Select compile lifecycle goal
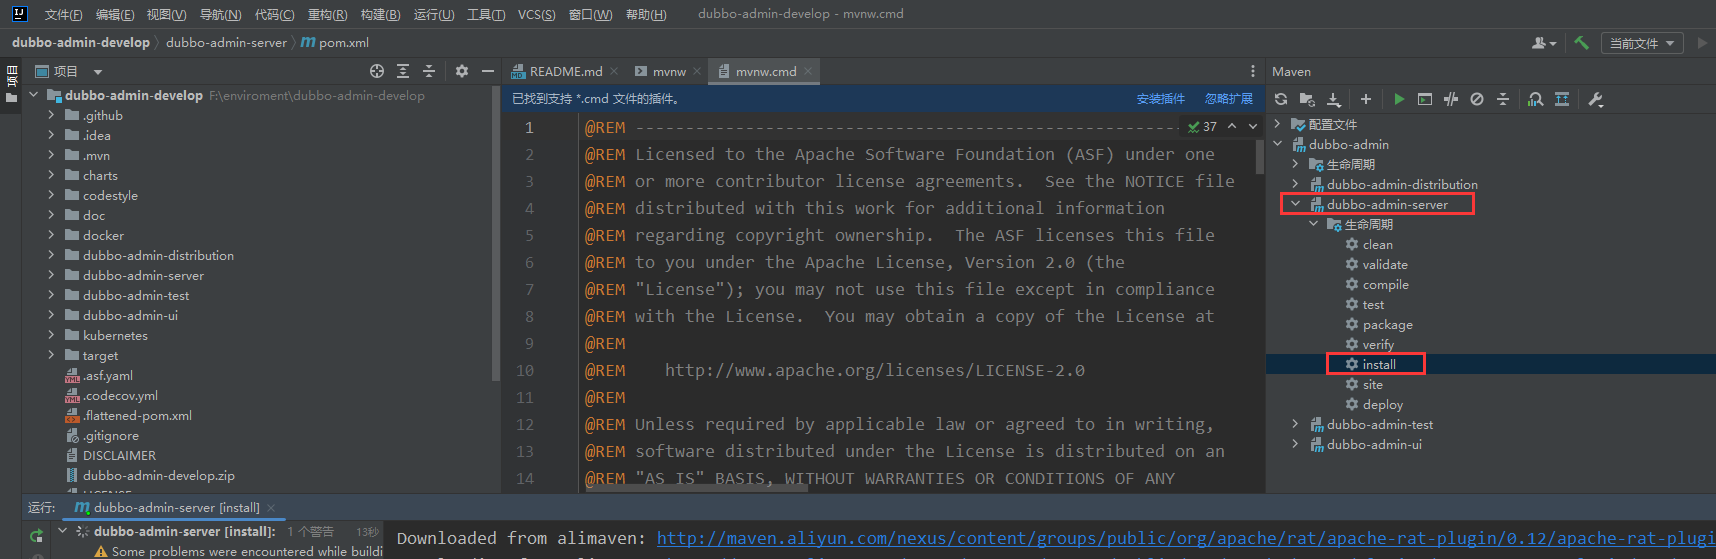The height and width of the screenshot is (559, 1716). coord(1385,284)
